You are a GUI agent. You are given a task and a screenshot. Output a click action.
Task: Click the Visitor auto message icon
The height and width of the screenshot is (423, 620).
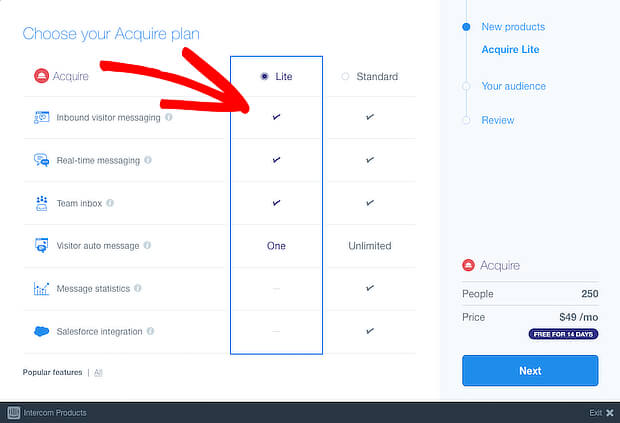click(42, 245)
